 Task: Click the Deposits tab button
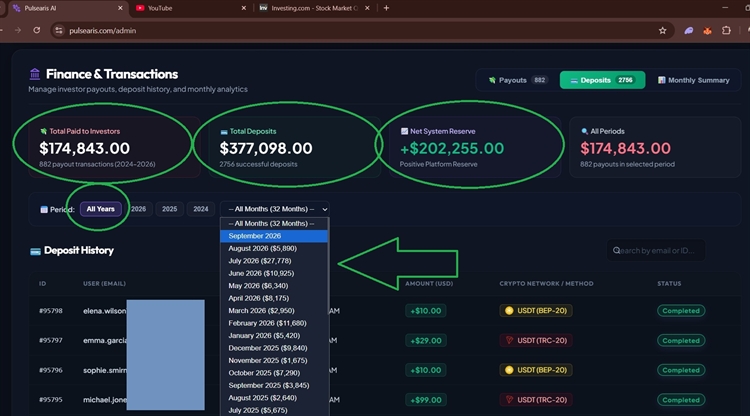602,80
